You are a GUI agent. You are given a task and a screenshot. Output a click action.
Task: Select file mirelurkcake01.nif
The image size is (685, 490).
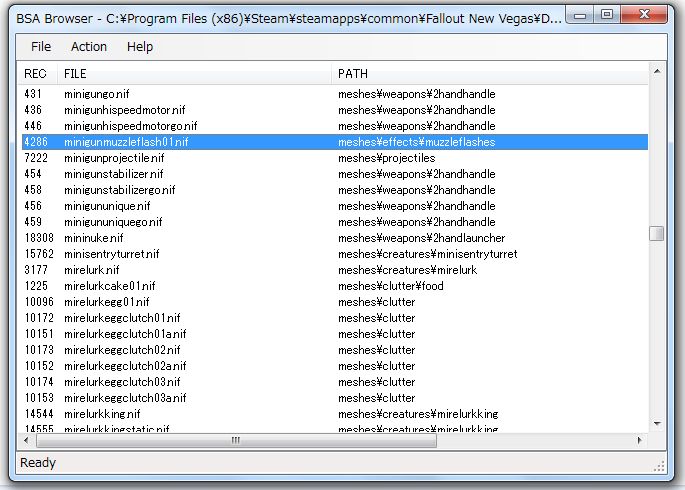pos(110,286)
